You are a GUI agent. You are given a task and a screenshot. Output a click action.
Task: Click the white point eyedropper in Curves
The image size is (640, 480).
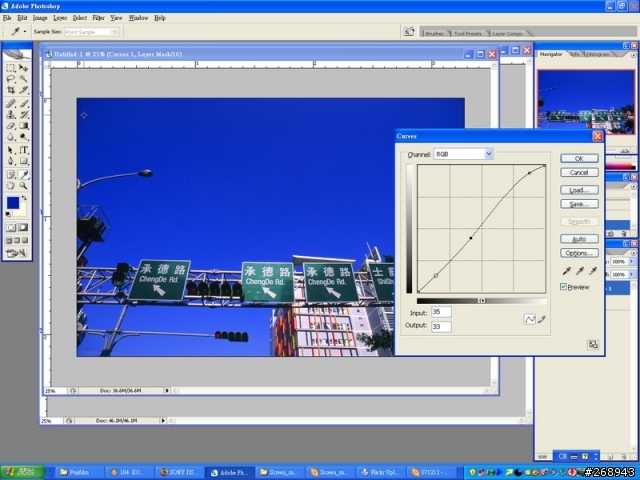click(593, 271)
